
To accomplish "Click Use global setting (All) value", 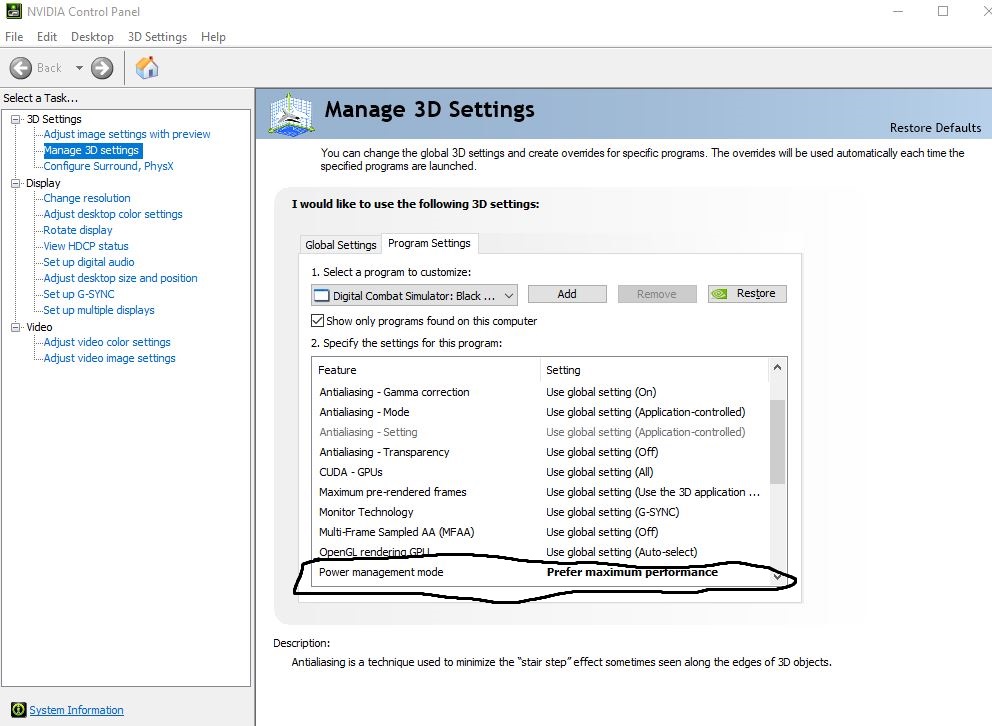I will (600, 472).
